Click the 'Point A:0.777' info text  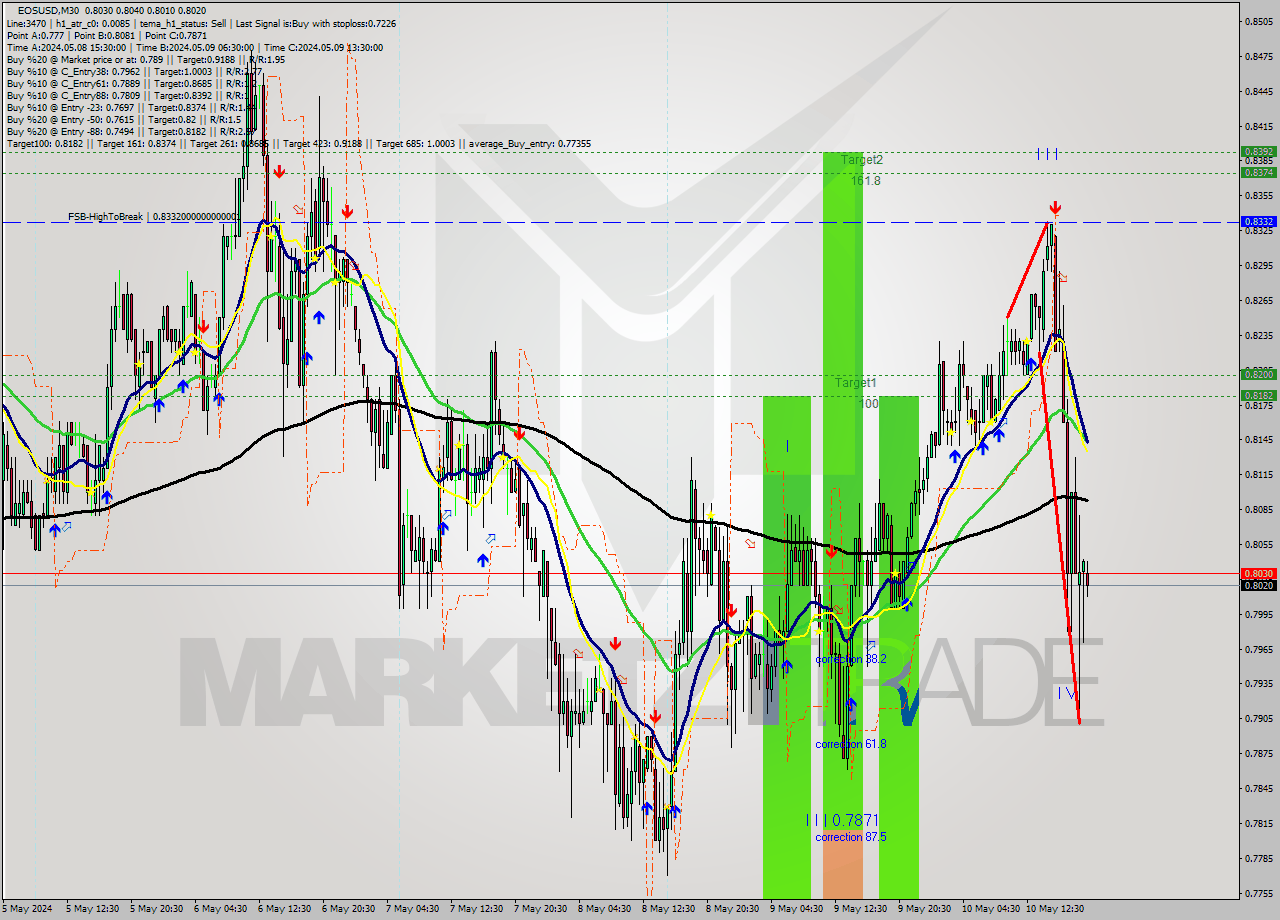pyautogui.click(x=35, y=35)
